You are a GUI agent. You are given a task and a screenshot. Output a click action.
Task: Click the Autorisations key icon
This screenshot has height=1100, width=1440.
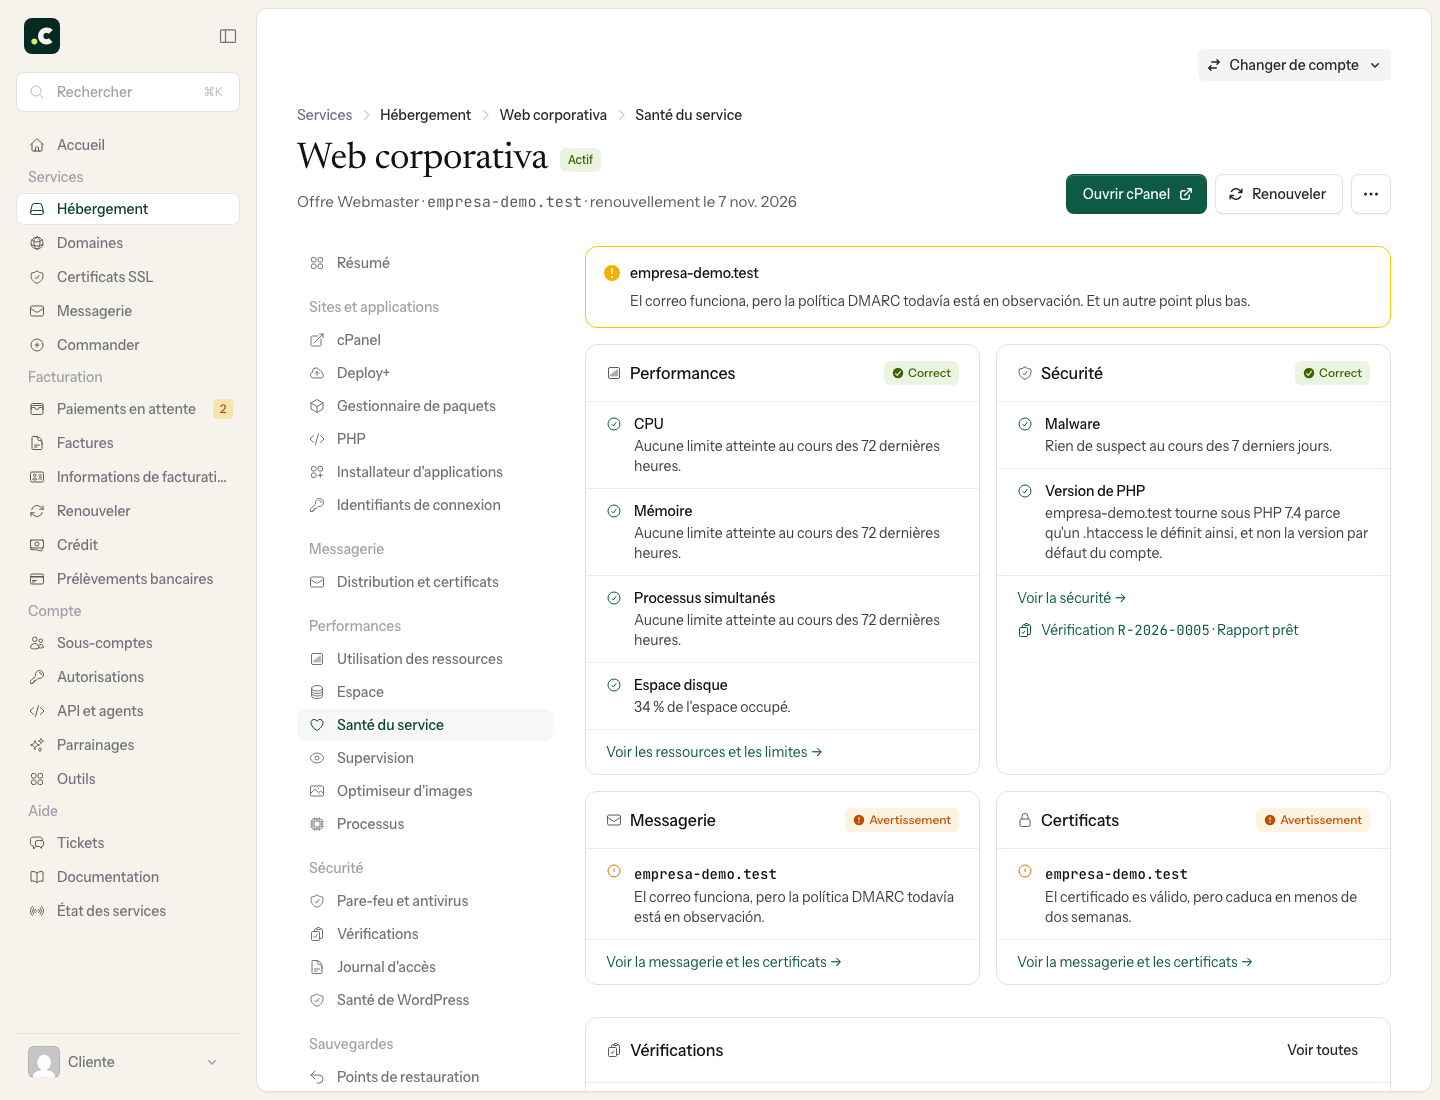click(37, 677)
